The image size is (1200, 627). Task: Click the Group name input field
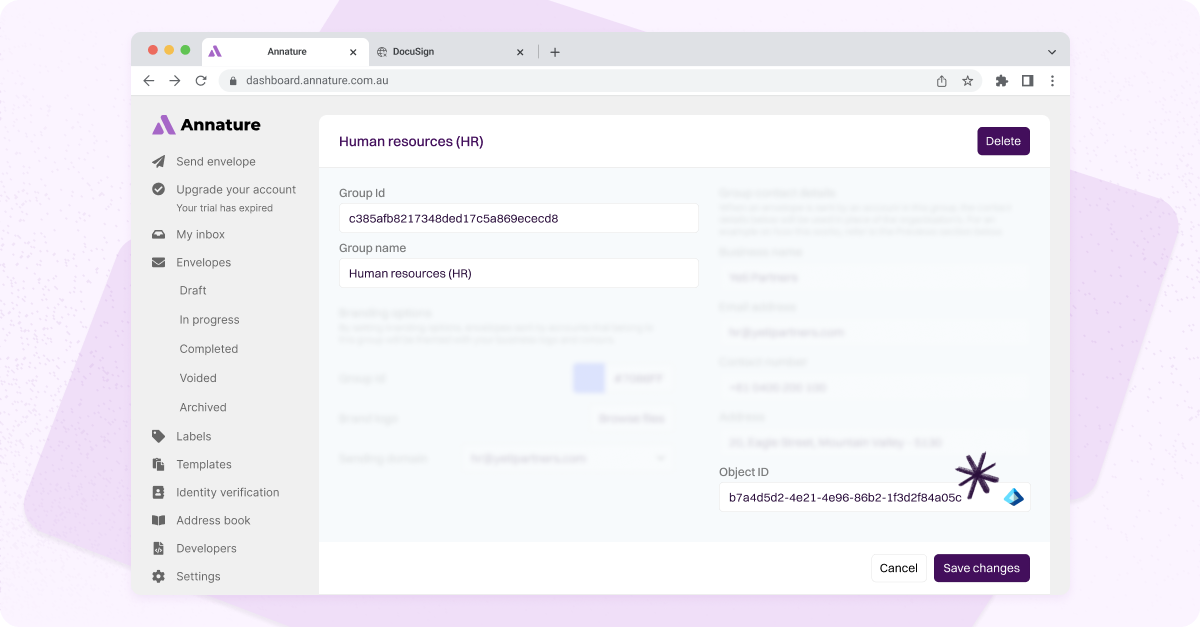518,273
